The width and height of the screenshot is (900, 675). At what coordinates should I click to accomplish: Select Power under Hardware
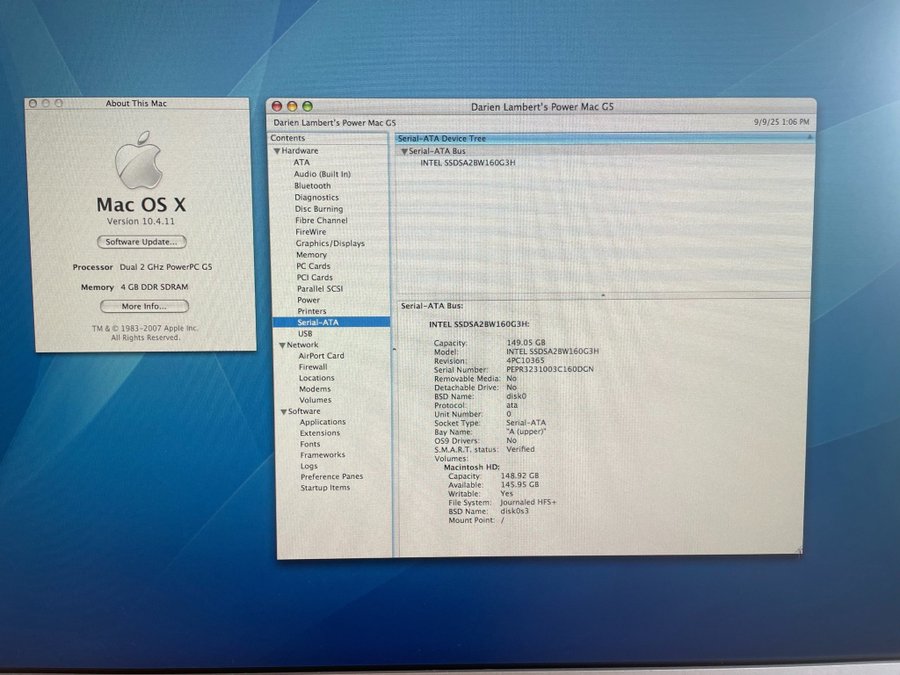[x=308, y=300]
